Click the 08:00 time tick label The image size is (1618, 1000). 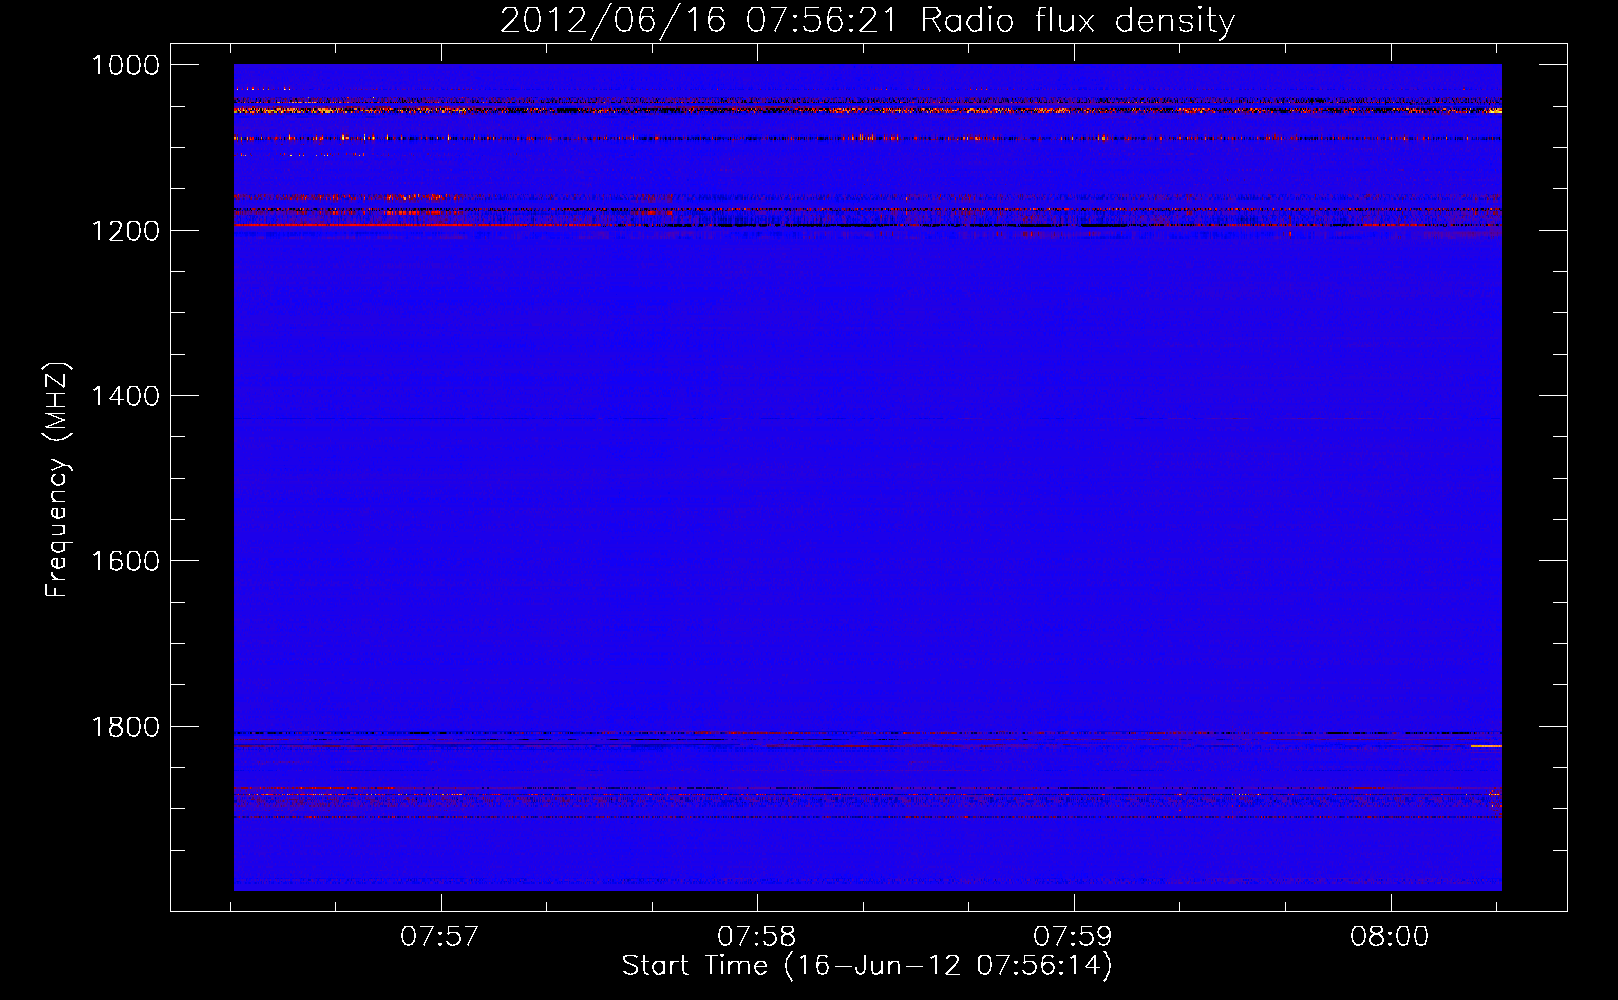[x=1390, y=937]
